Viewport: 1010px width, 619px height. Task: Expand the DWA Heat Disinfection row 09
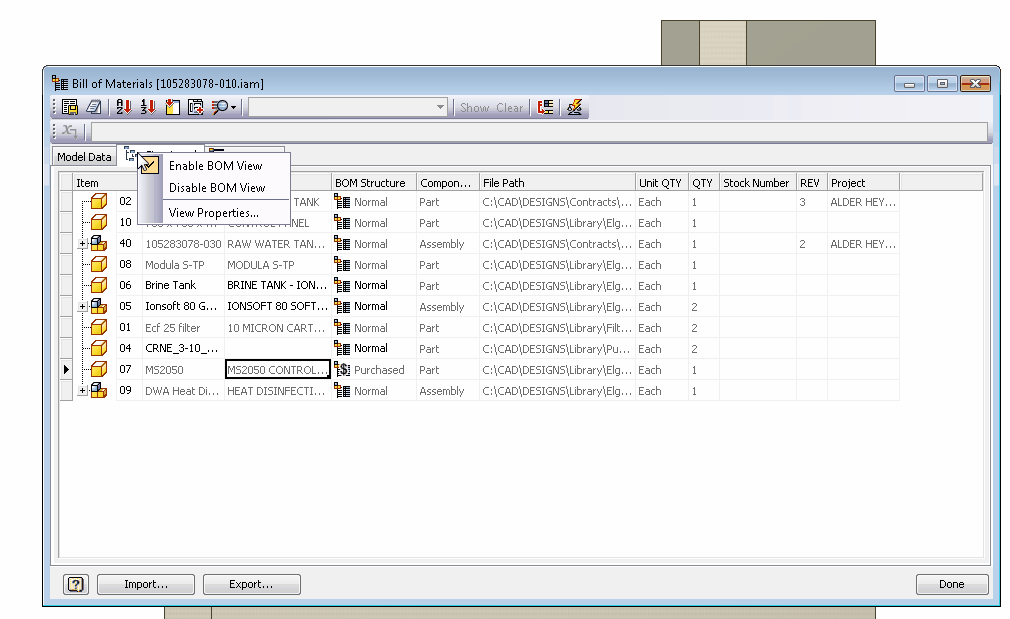point(82,391)
